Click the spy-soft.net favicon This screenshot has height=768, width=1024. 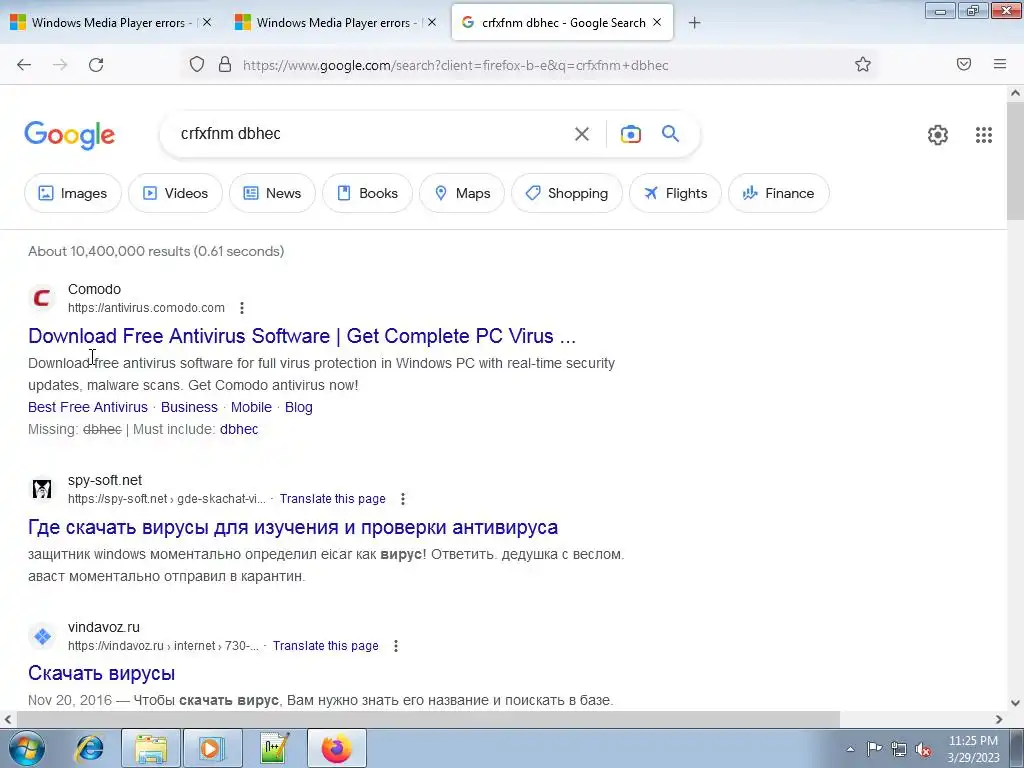[42, 489]
